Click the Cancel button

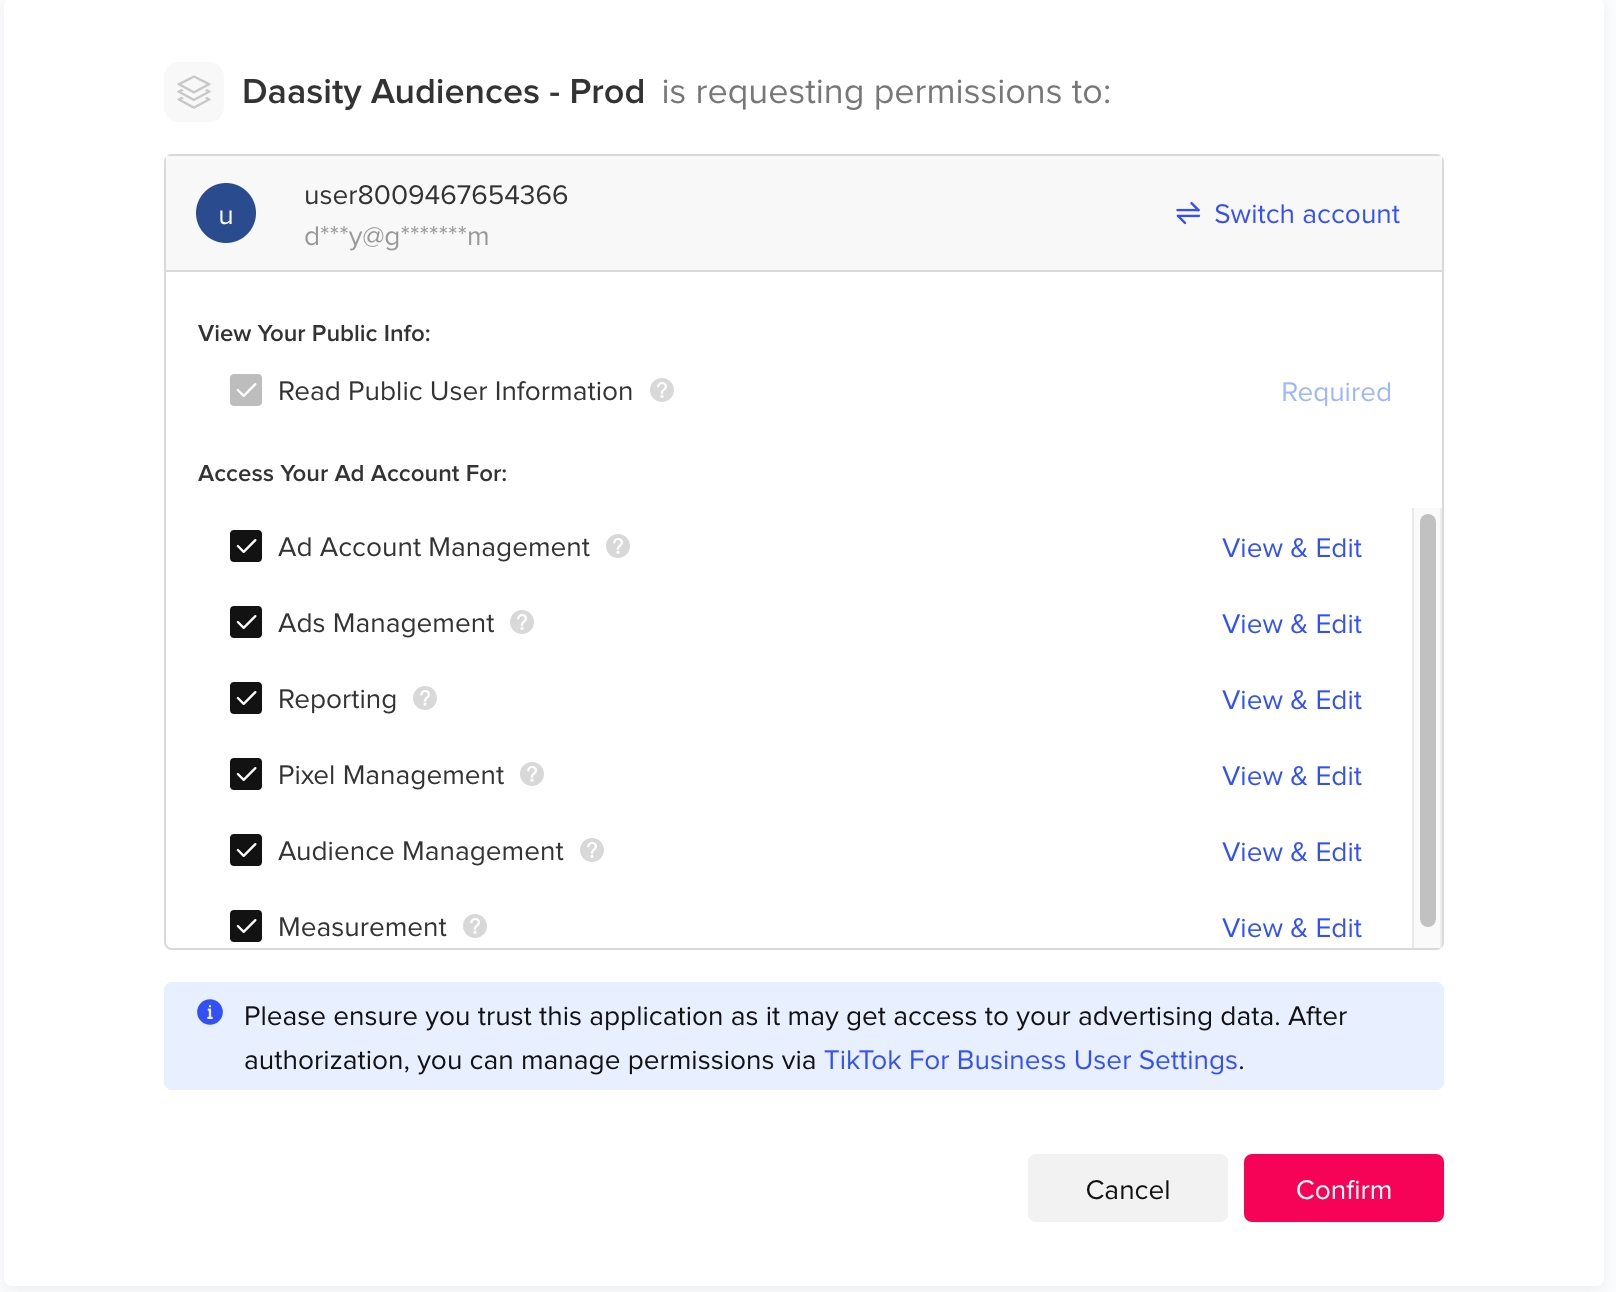coord(1127,1188)
